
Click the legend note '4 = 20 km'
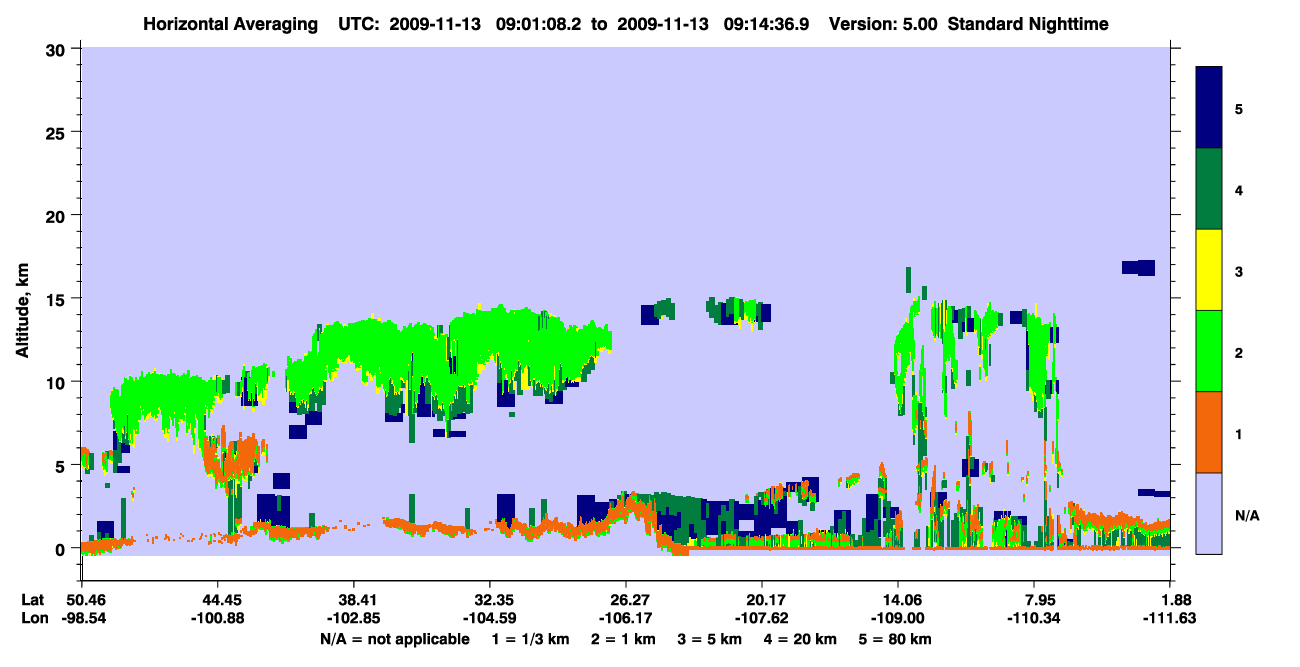(801, 639)
